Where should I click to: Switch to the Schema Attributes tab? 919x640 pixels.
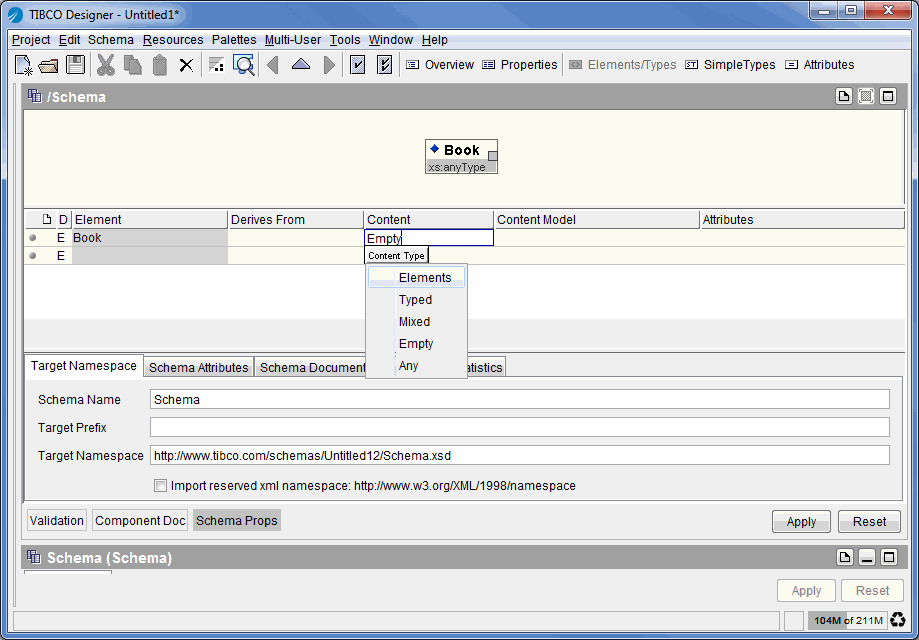point(198,367)
